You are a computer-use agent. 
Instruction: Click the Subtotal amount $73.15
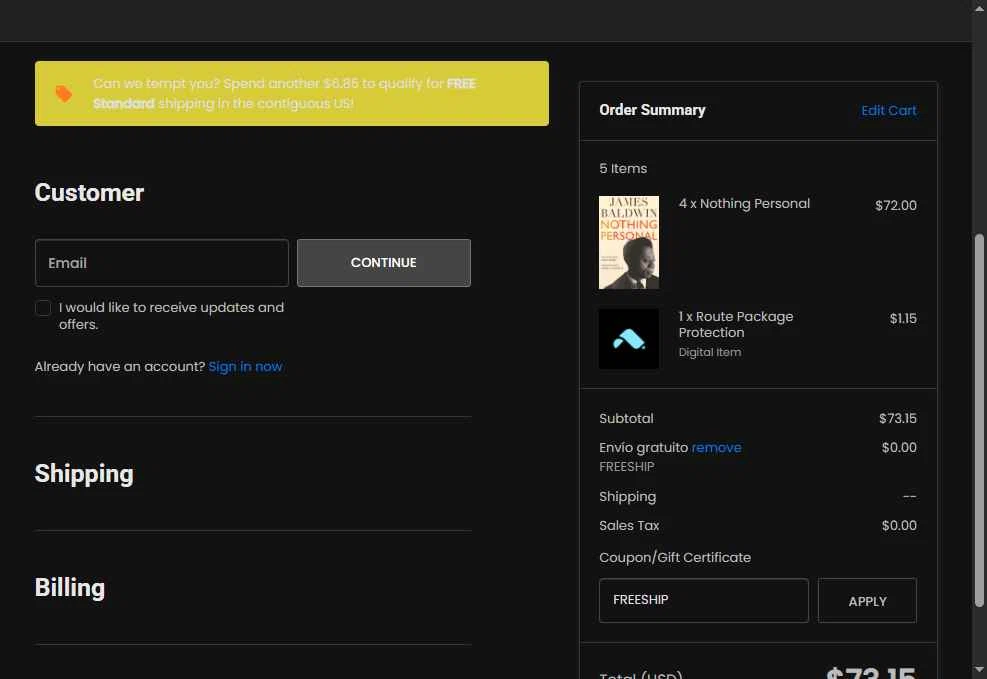898,418
